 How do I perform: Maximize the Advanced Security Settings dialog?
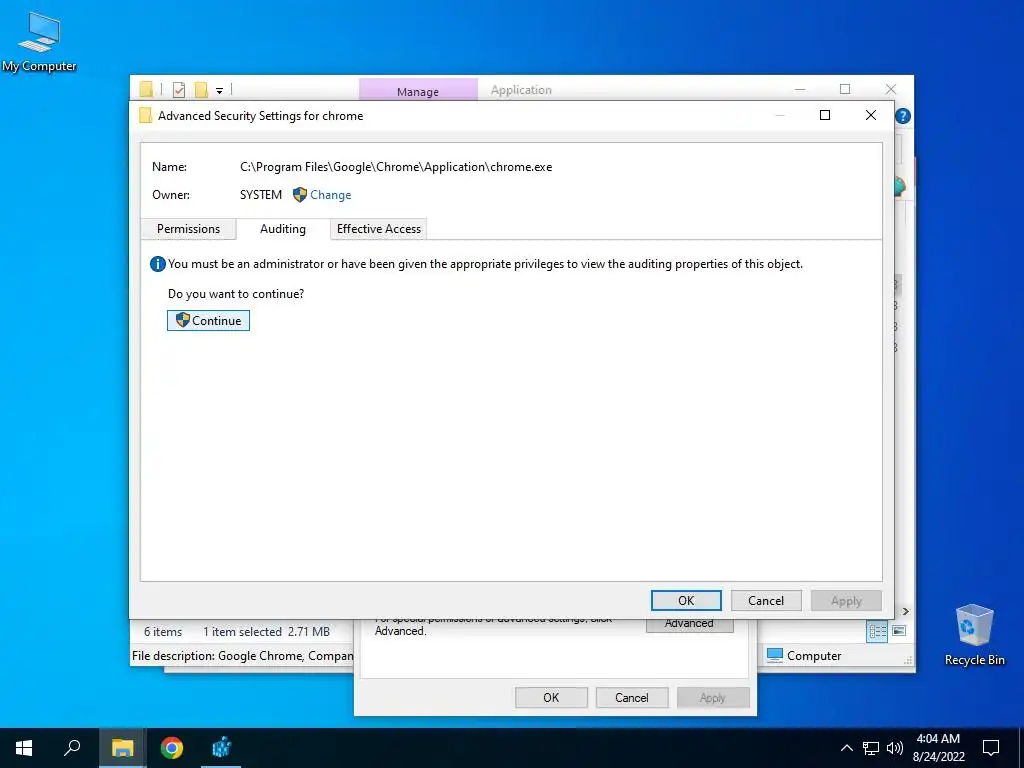825,115
